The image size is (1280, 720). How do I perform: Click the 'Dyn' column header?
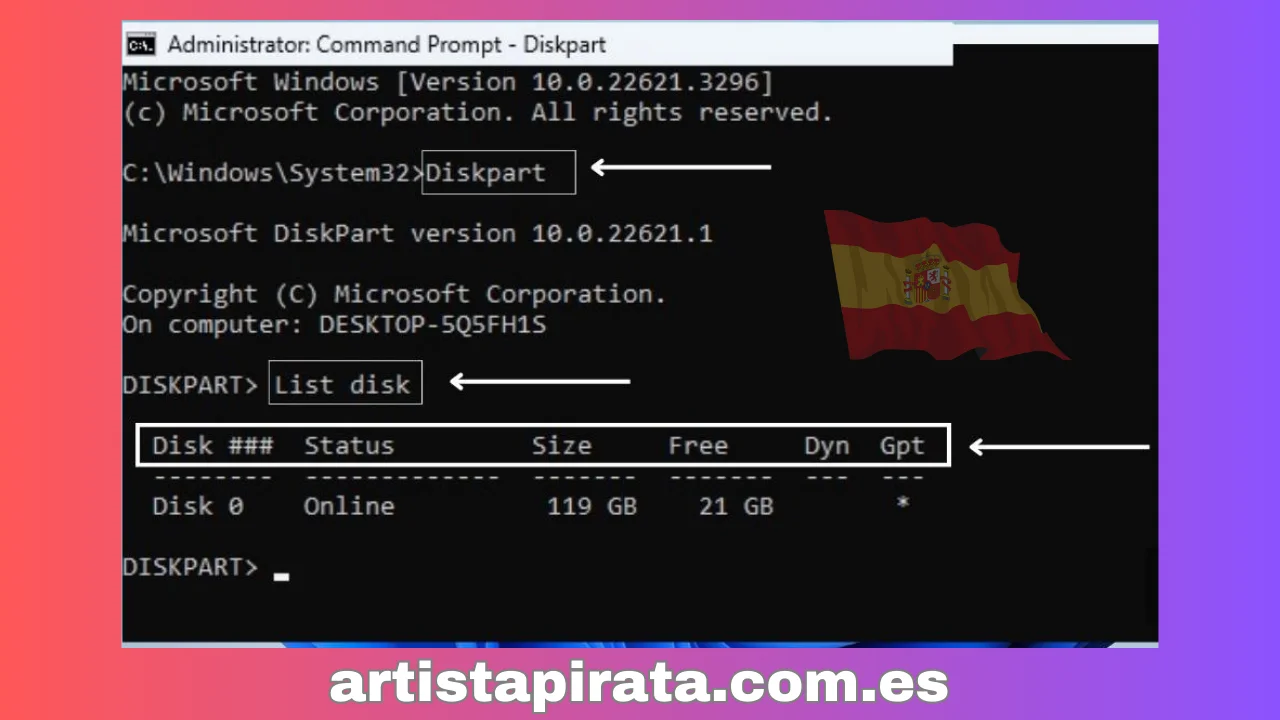click(x=827, y=446)
